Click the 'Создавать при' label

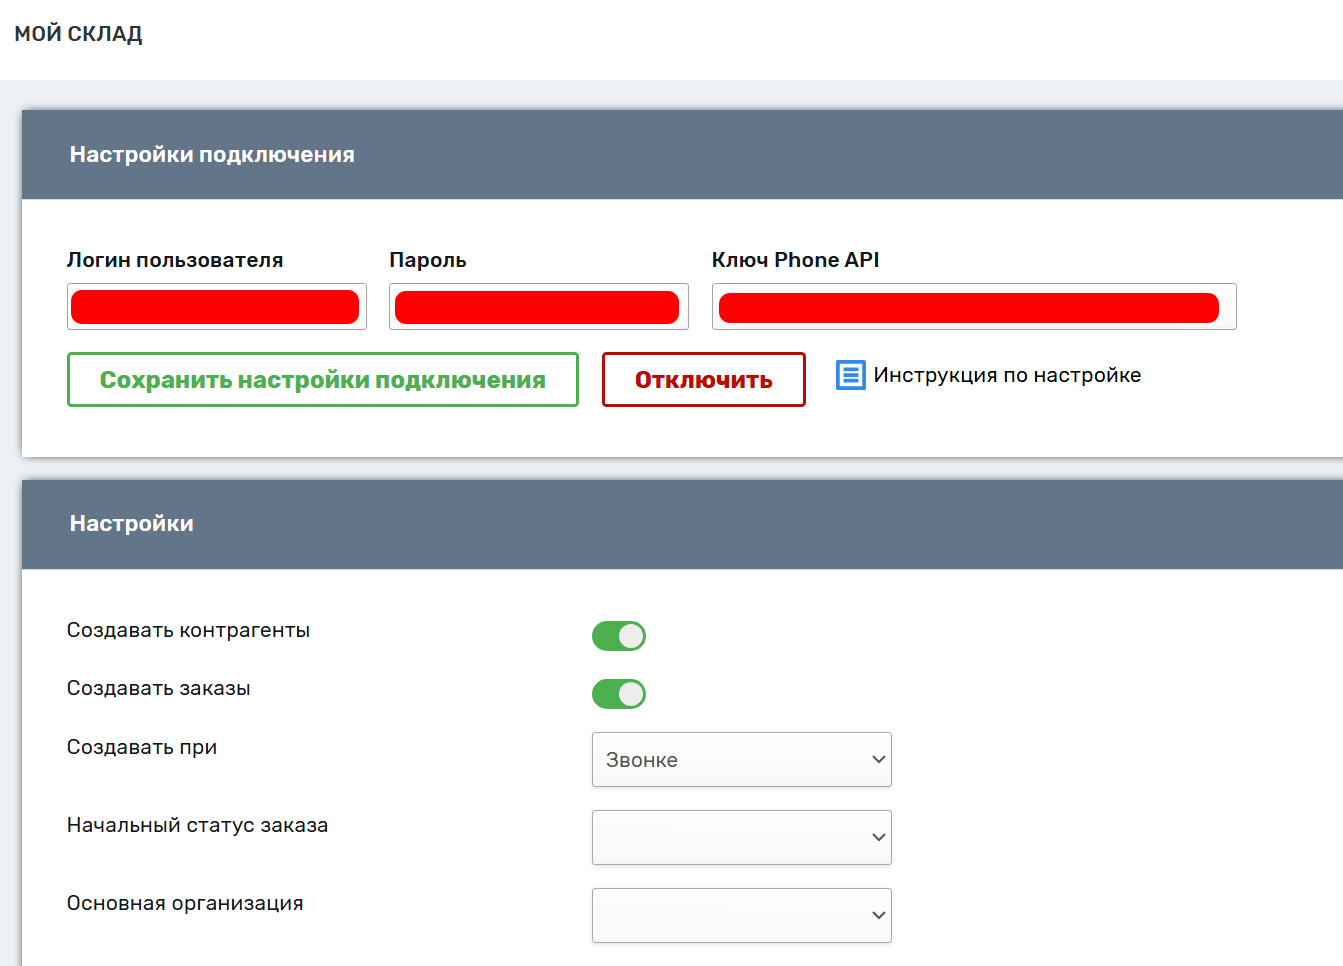[141, 748]
